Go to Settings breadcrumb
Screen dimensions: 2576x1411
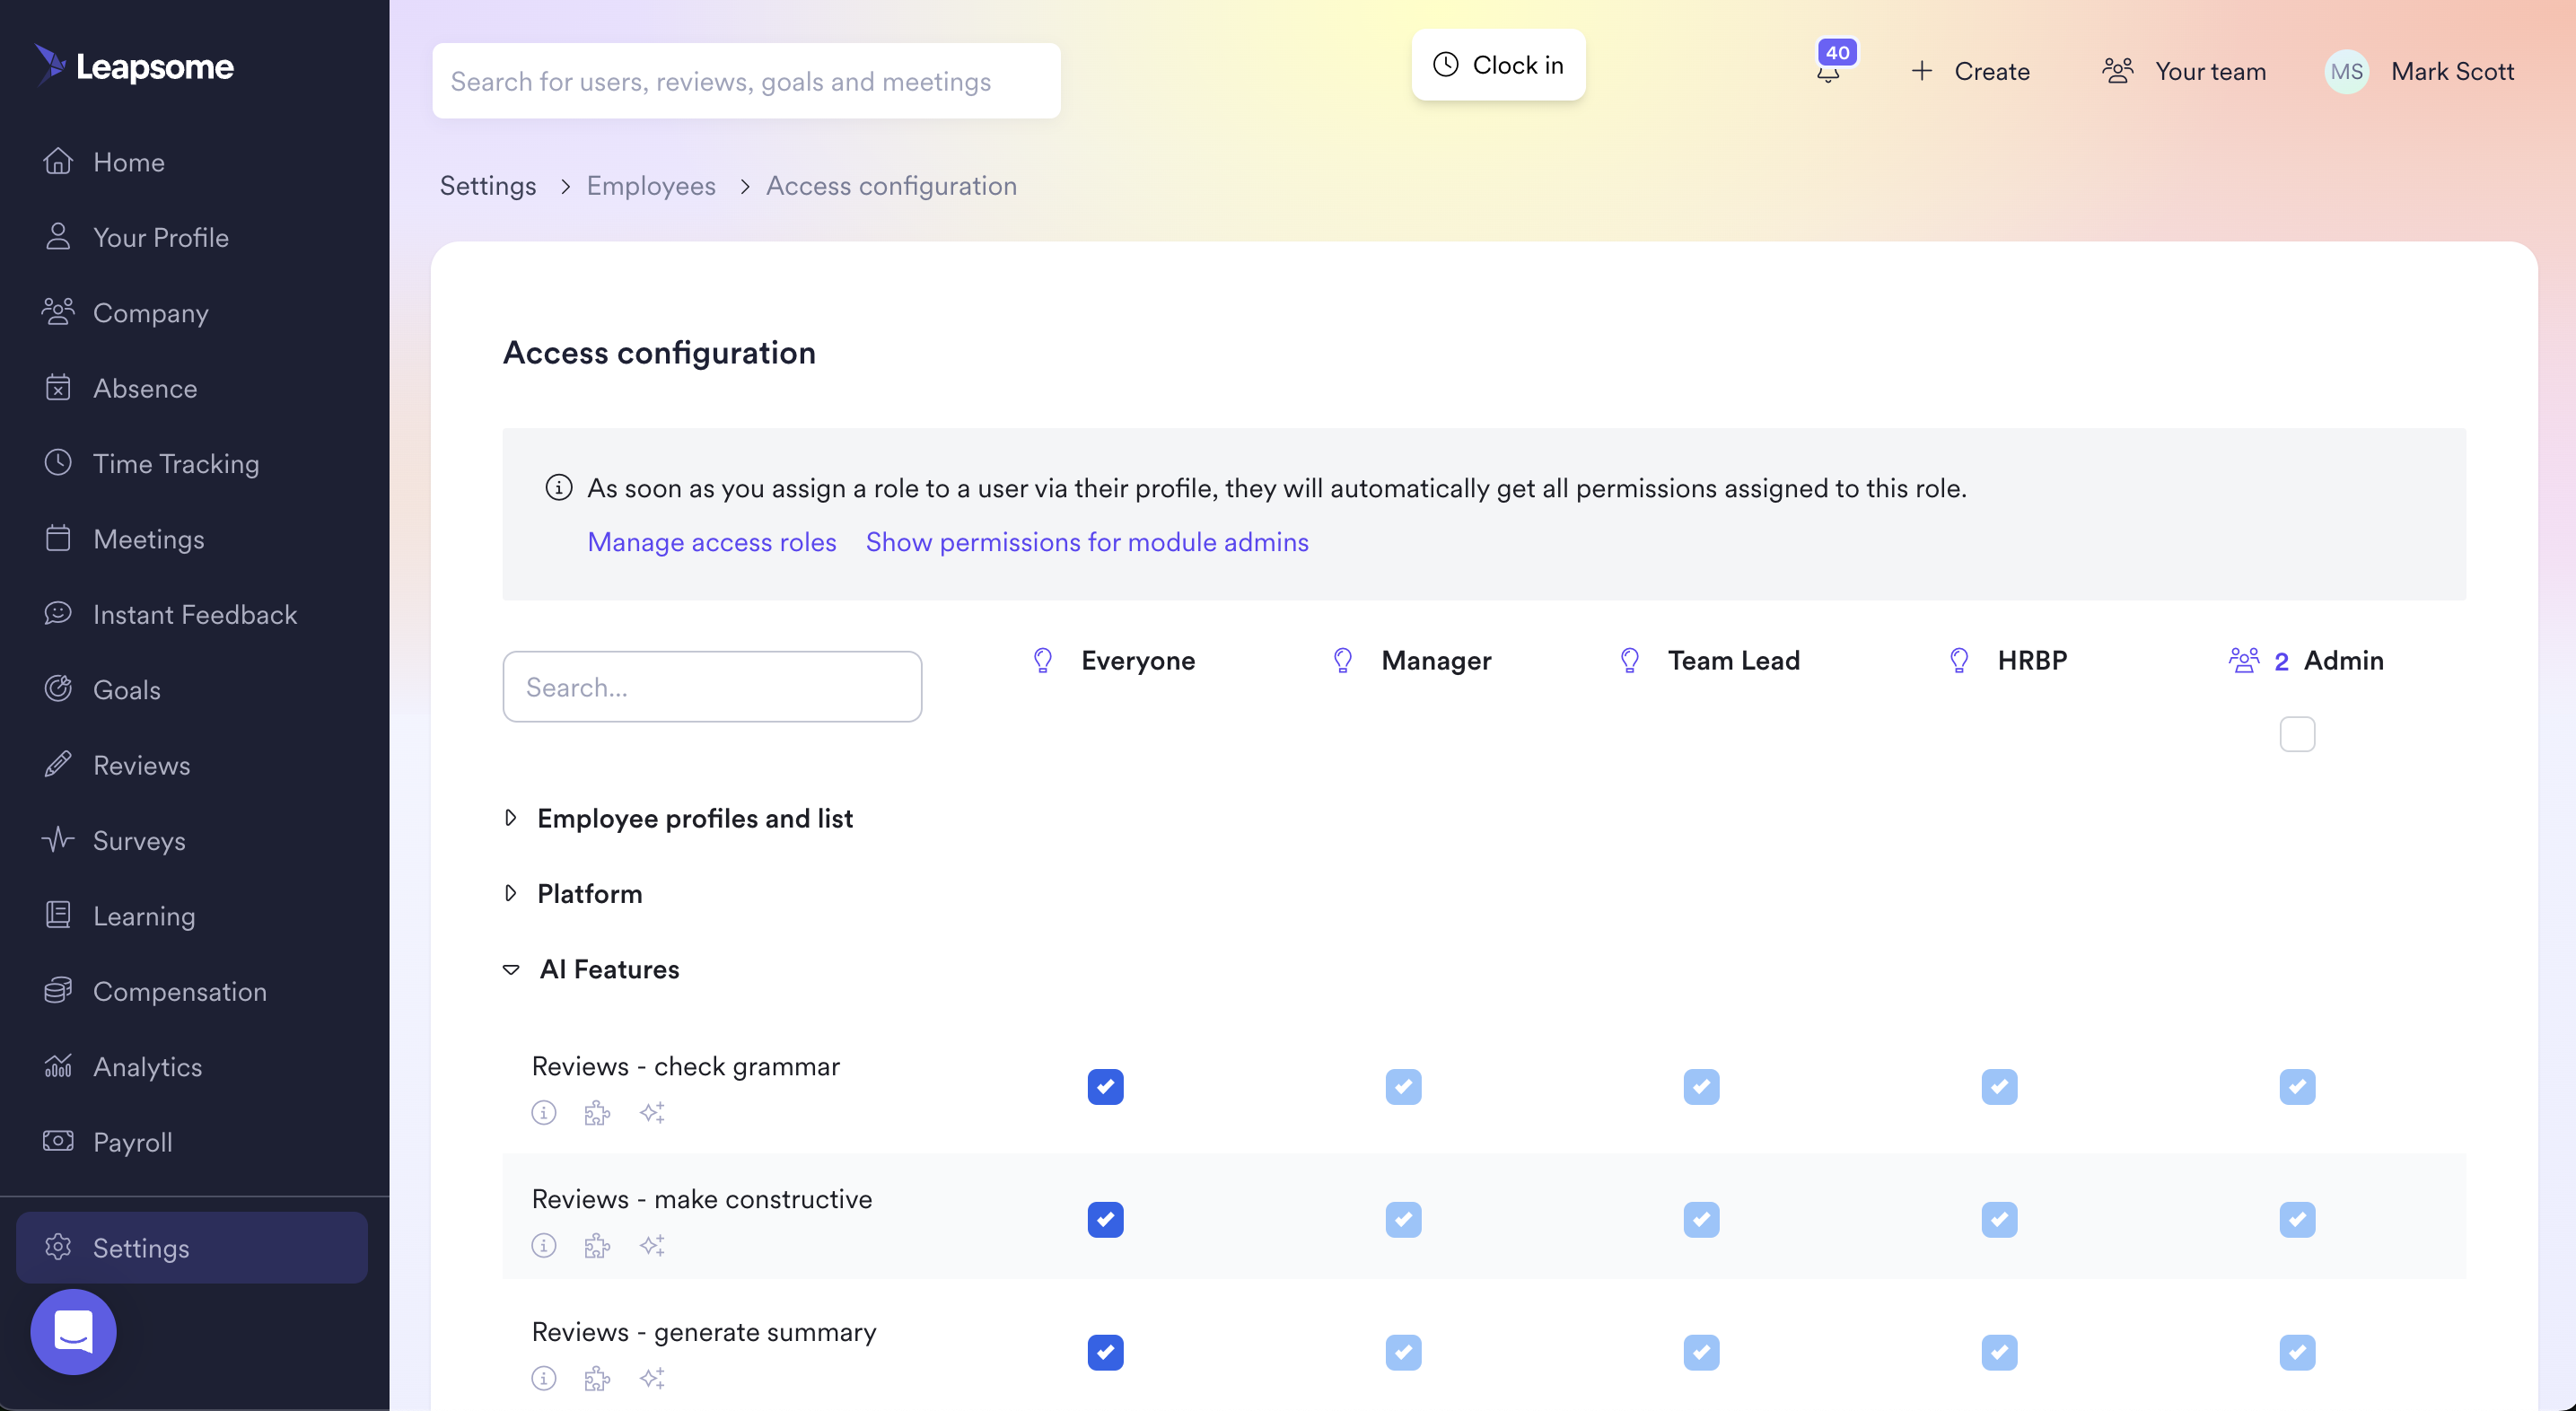(x=488, y=185)
